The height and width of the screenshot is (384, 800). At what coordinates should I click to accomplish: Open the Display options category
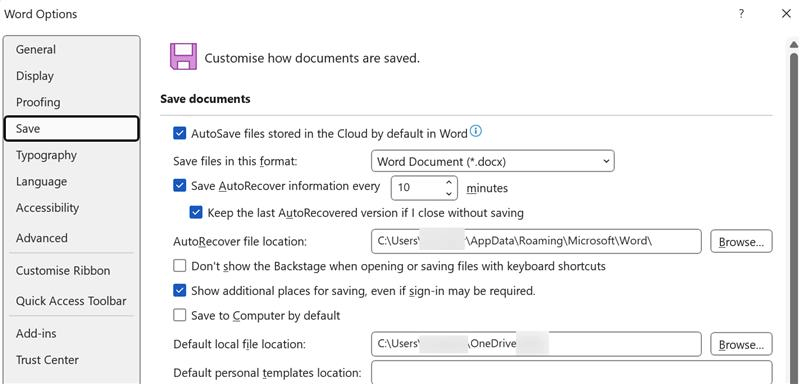pos(71,76)
